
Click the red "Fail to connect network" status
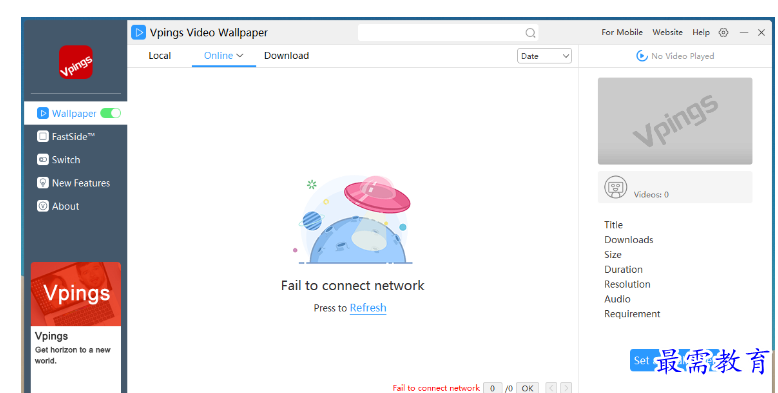pos(436,388)
